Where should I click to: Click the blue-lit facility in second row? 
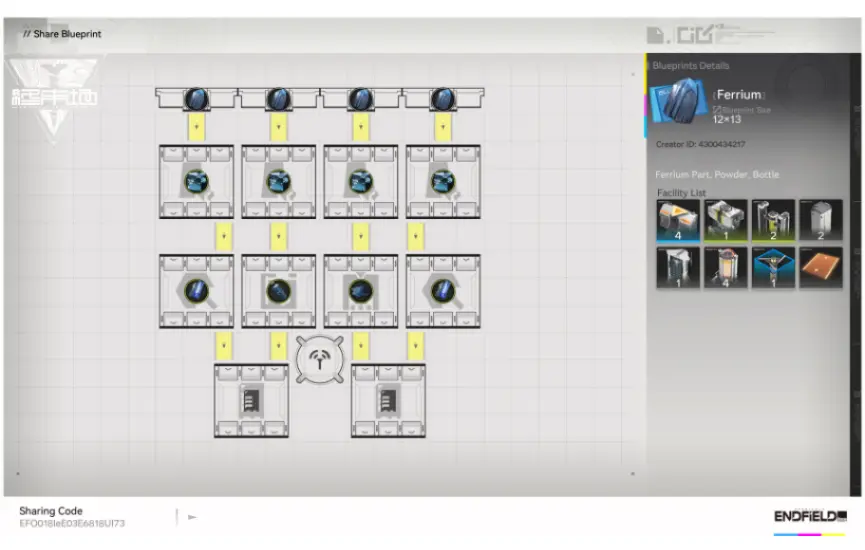[772, 268]
